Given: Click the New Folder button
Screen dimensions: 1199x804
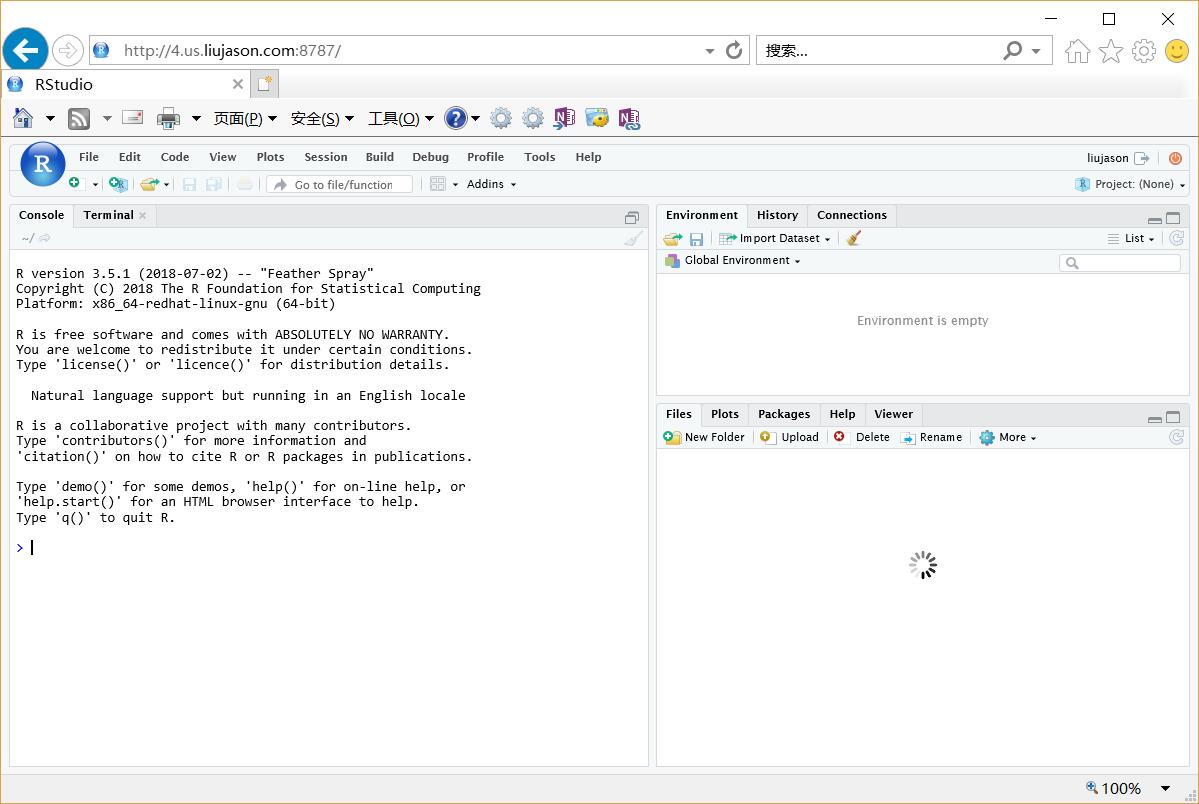Looking at the screenshot, I should coord(704,437).
